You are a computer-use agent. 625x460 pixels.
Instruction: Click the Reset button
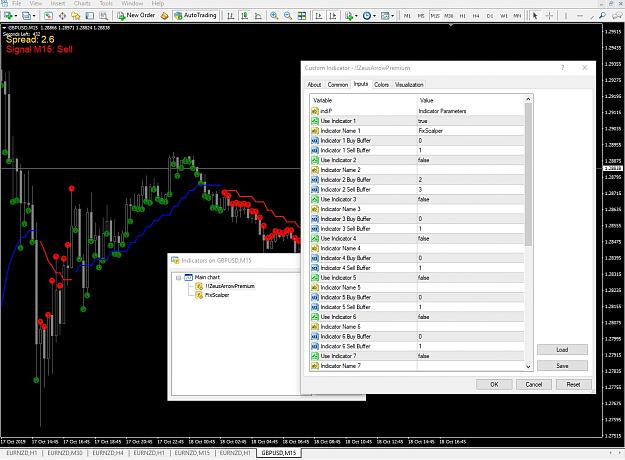point(573,384)
